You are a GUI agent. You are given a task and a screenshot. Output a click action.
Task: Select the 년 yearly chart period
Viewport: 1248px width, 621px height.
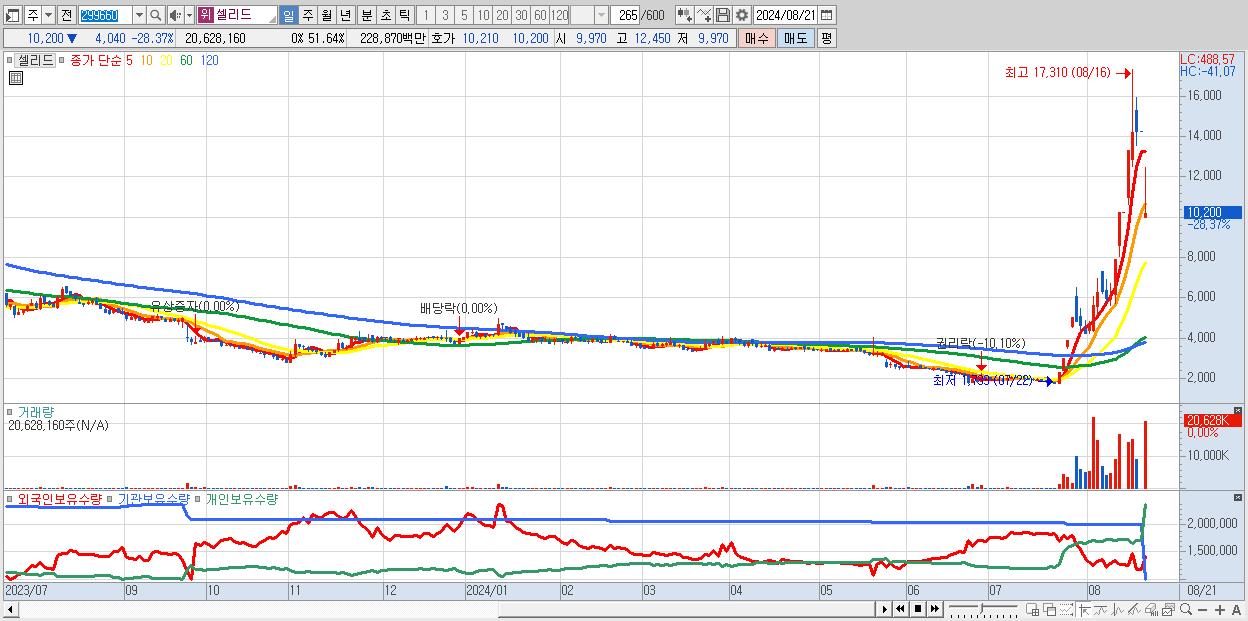346,15
